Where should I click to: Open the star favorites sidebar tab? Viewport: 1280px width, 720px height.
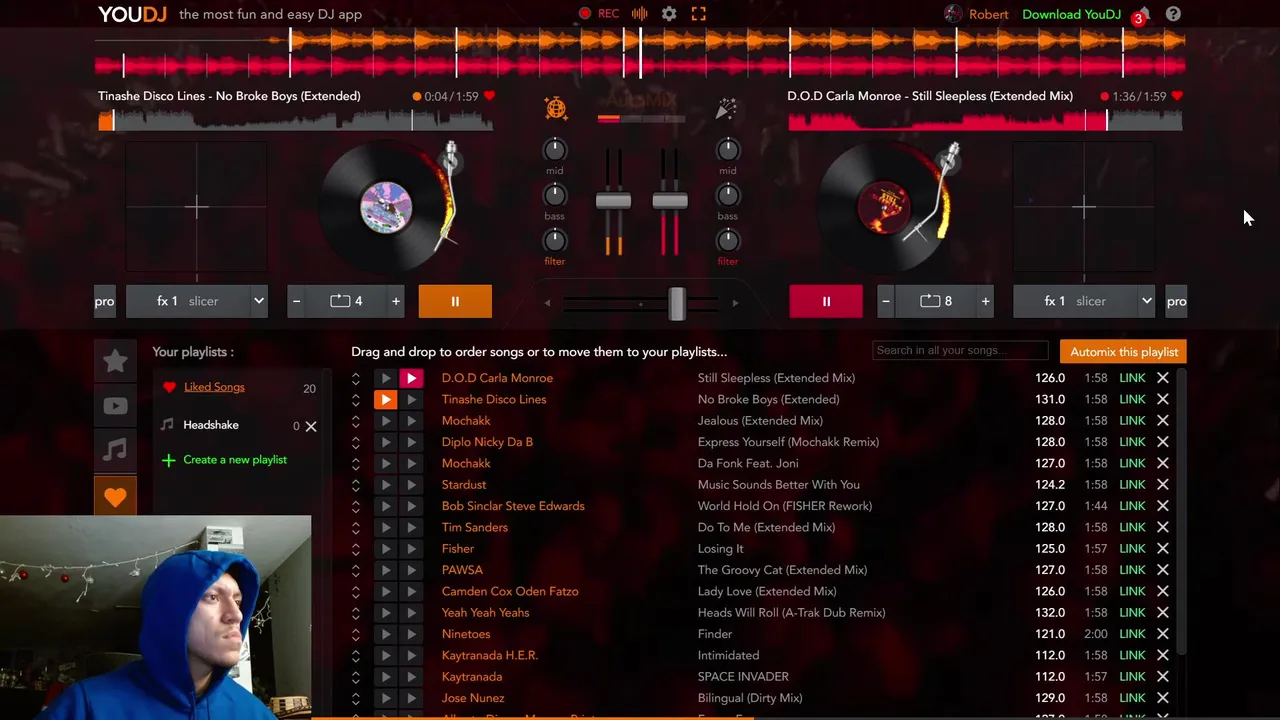coord(115,361)
